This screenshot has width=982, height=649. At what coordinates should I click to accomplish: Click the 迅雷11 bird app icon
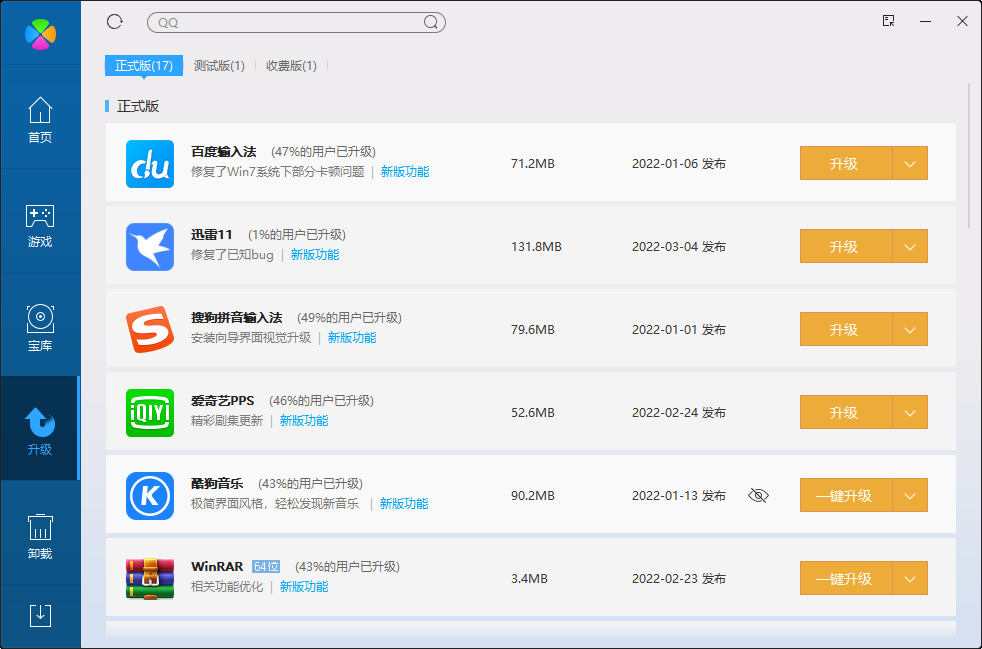coord(150,247)
